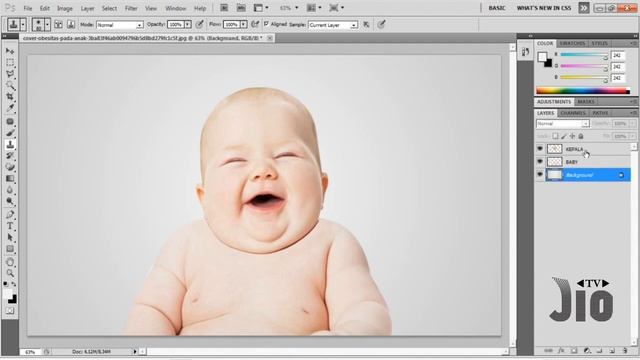Open the Brush panel toggle icon

[58, 25]
